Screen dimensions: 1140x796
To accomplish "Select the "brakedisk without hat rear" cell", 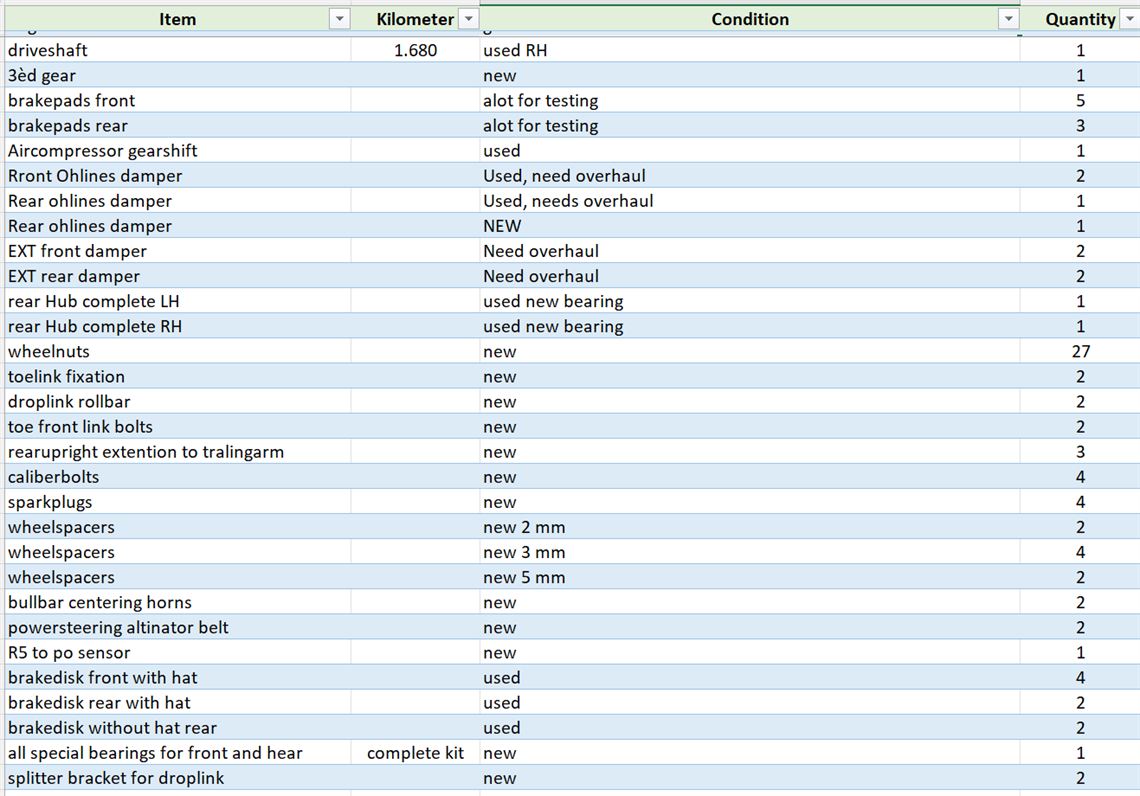I will click(178, 728).
